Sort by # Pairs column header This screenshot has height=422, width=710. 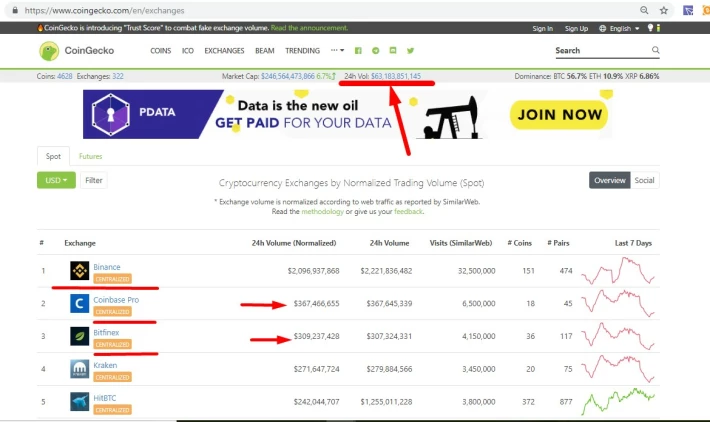coord(558,243)
